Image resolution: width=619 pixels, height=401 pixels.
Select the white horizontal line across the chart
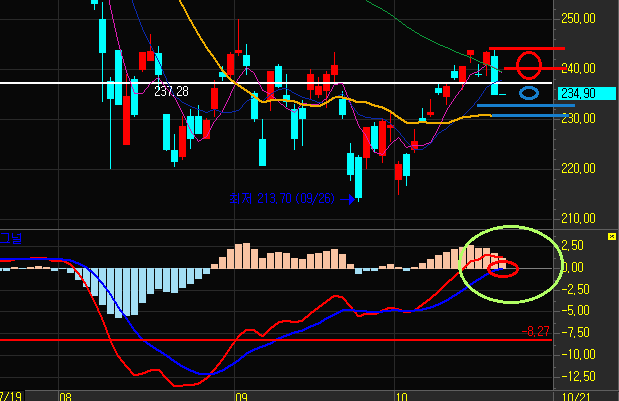click(x=300, y=82)
